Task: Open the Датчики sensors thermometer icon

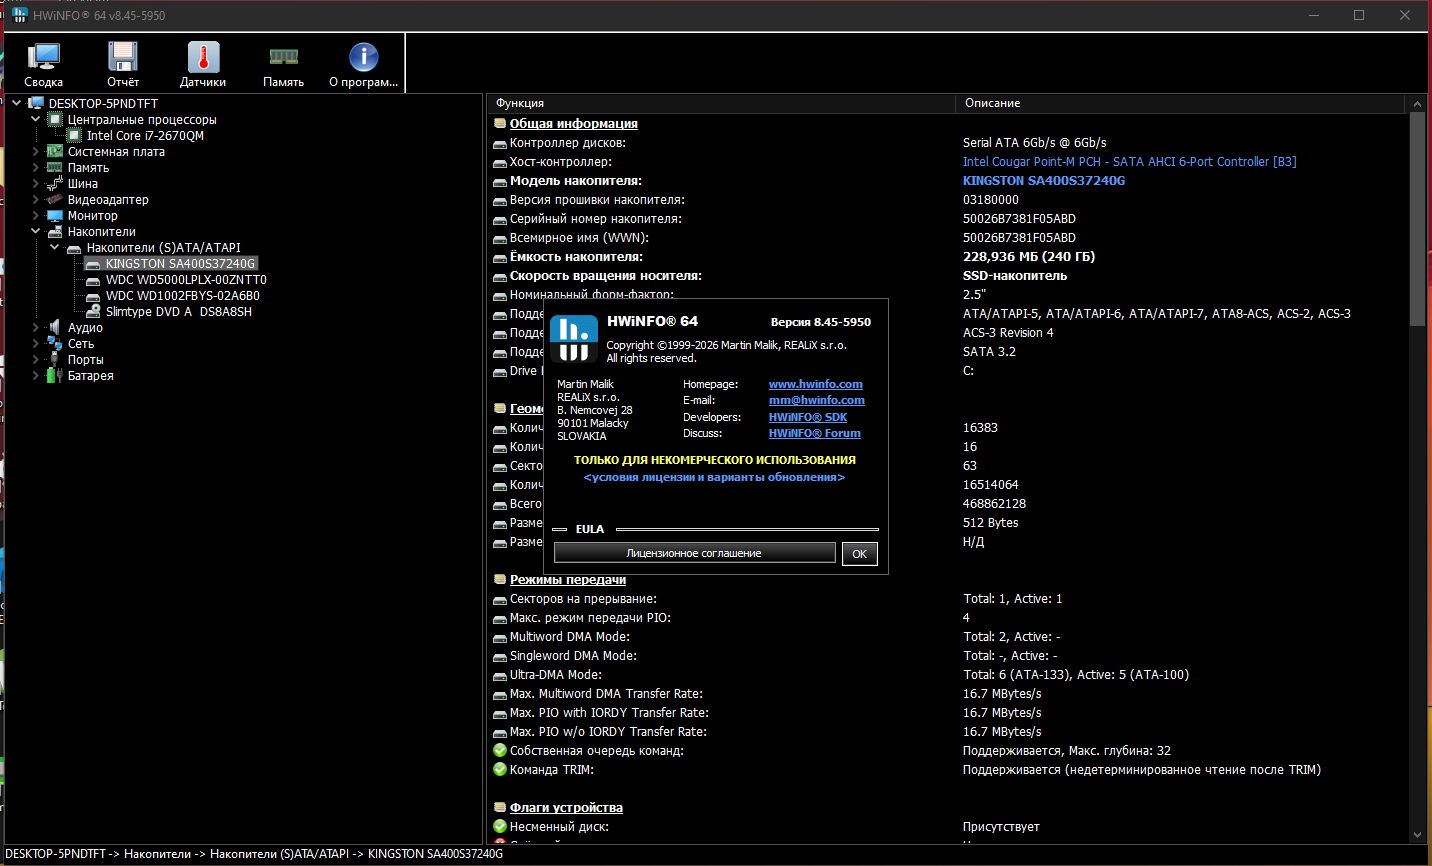Action: (x=203, y=64)
